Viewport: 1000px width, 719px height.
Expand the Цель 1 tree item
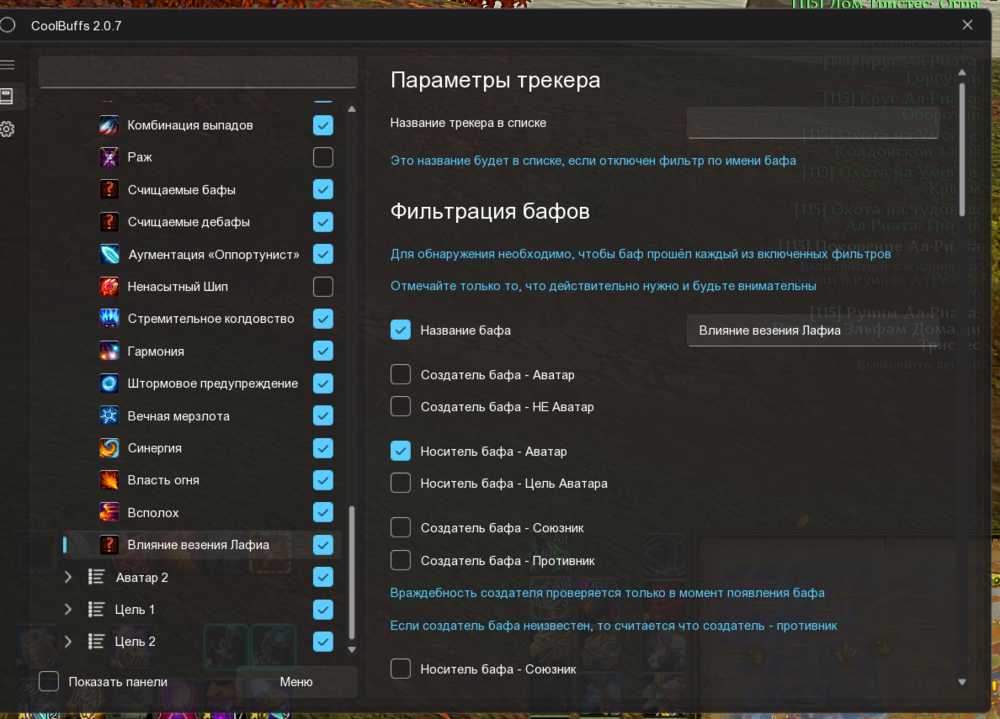tap(67, 609)
